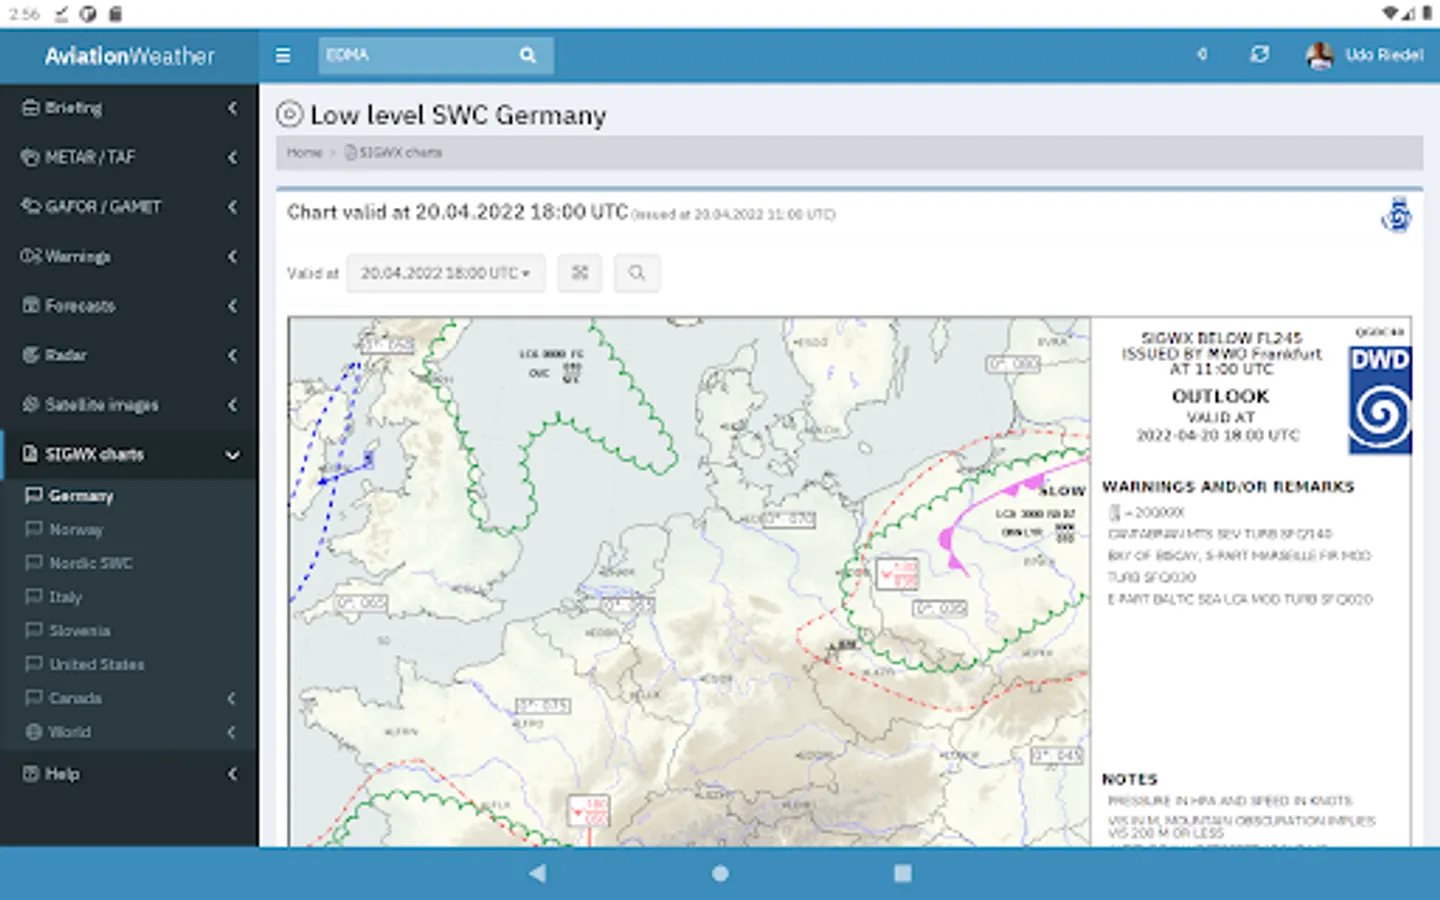Open the Udo Riedel user menu
This screenshot has width=1440, height=900.
coord(1365,55)
